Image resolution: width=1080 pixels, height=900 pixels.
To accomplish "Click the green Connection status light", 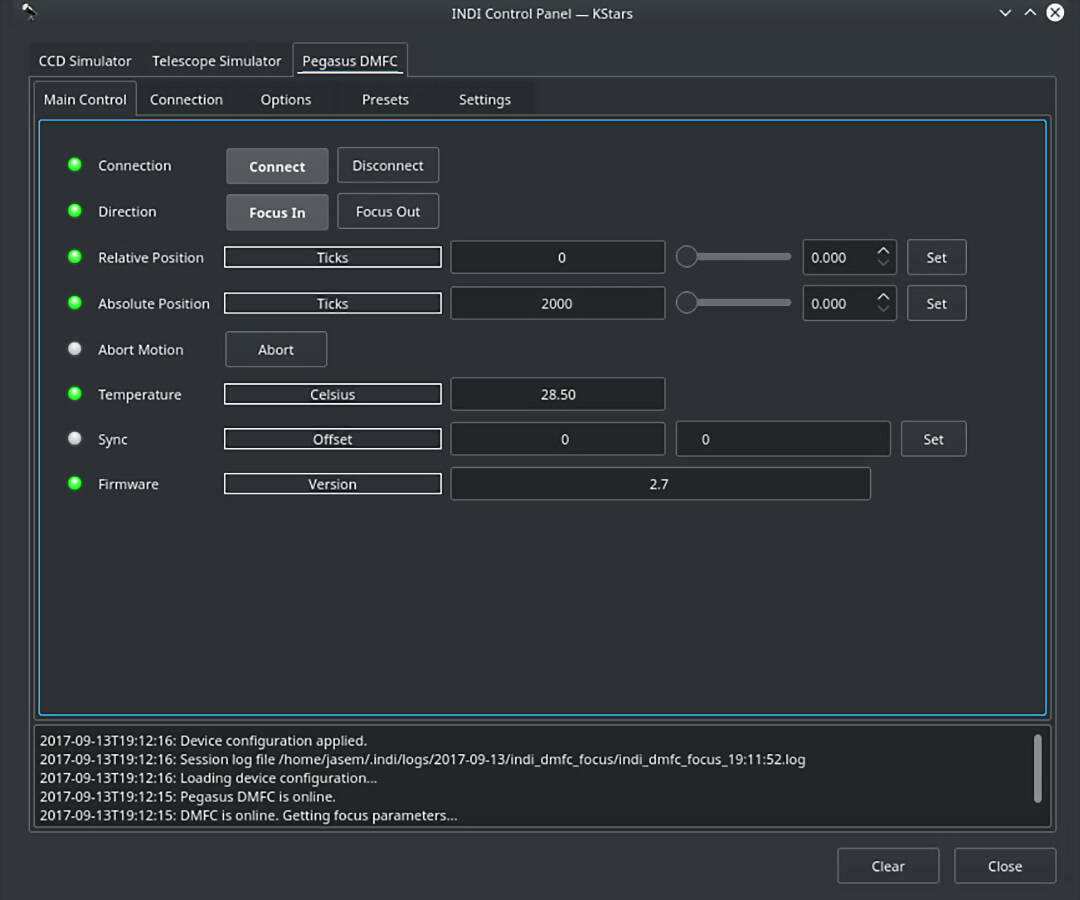I will [x=75, y=165].
